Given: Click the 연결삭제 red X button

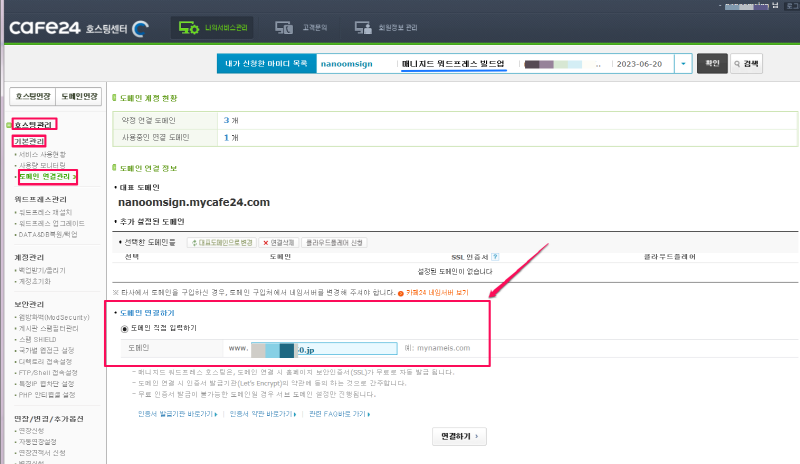Looking at the screenshot, I should (279, 242).
